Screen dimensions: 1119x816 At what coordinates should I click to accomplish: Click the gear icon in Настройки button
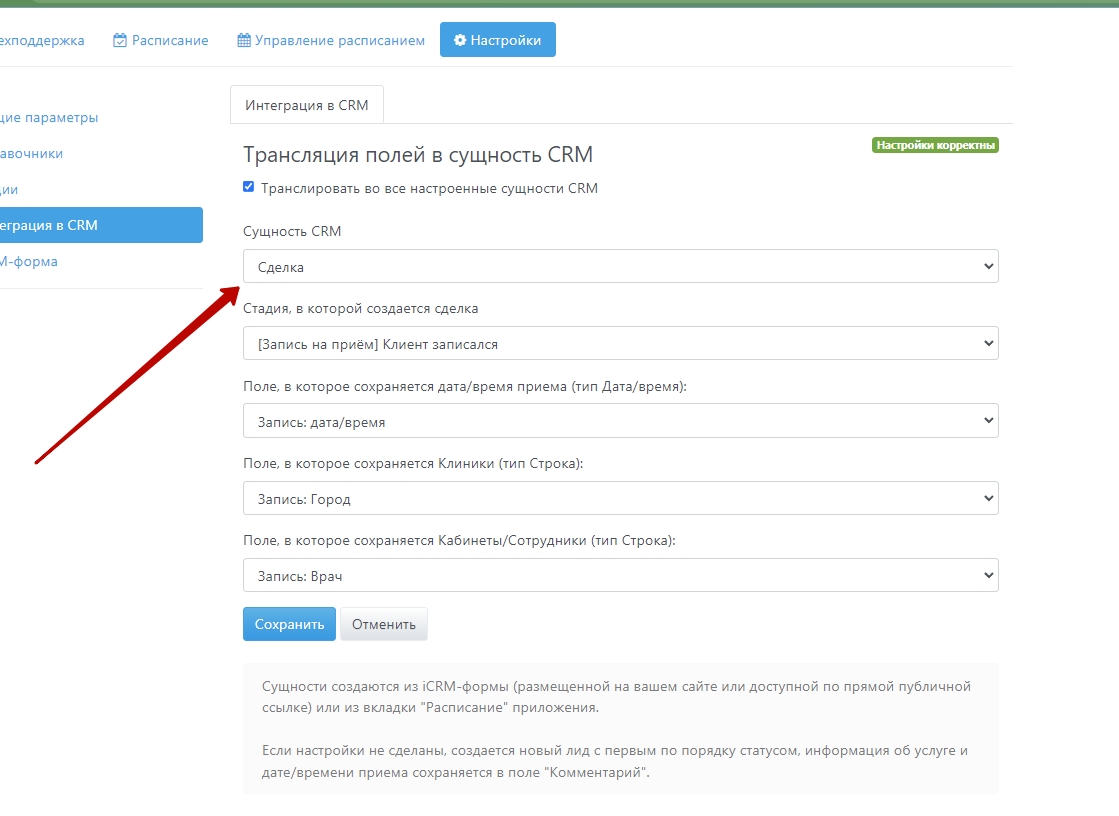pos(460,41)
